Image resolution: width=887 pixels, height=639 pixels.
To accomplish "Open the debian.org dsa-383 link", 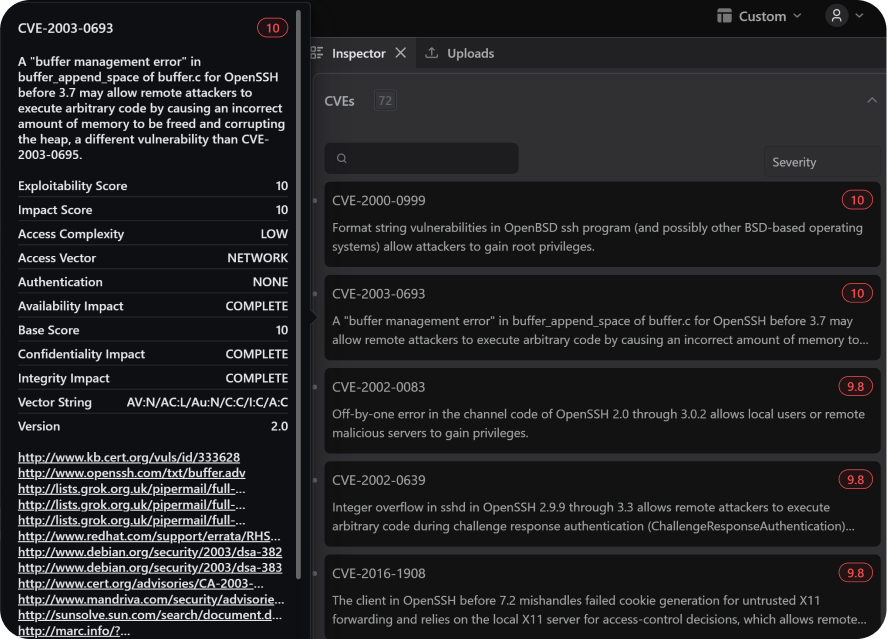I will pyautogui.click(x=150, y=567).
